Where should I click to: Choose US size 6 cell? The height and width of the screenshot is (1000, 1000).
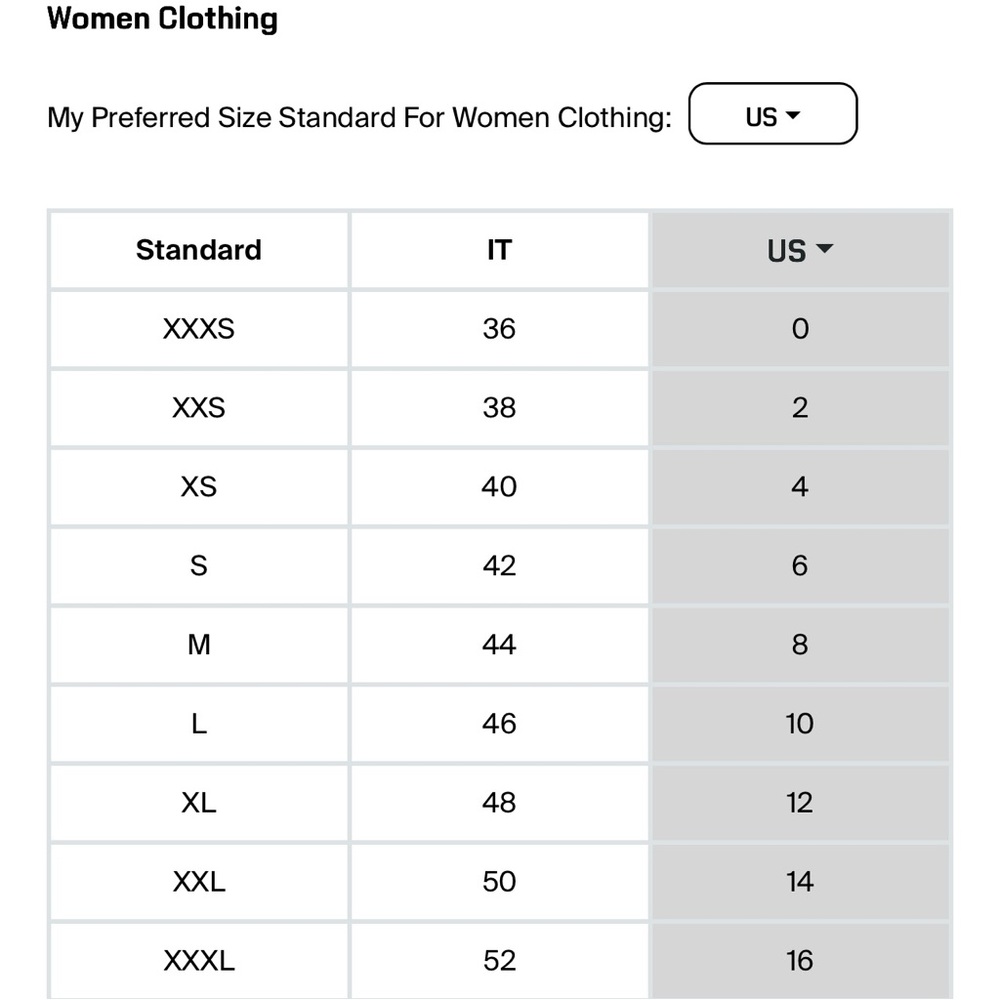tap(800, 566)
